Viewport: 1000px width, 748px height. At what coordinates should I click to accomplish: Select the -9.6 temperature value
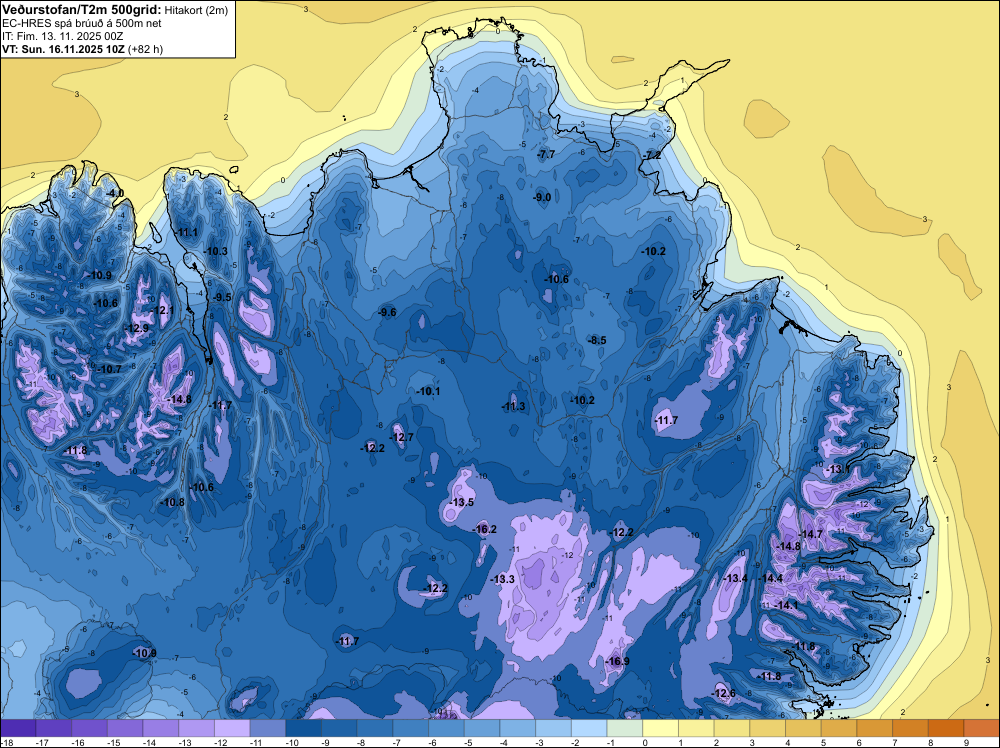(x=387, y=312)
